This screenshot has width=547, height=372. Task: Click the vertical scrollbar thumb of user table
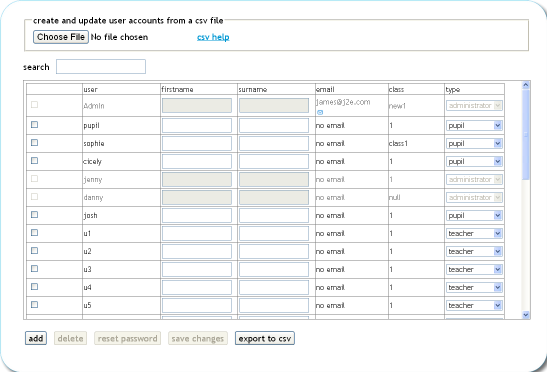coord(526,134)
